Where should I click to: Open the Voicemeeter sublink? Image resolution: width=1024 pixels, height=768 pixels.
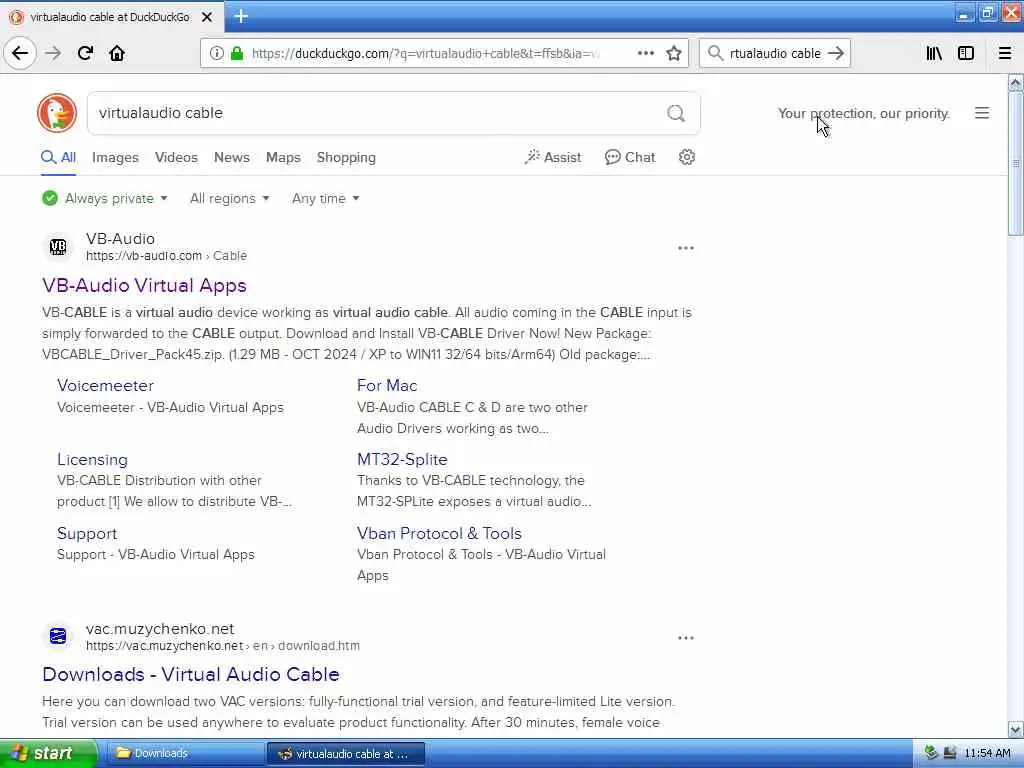[105, 385]
